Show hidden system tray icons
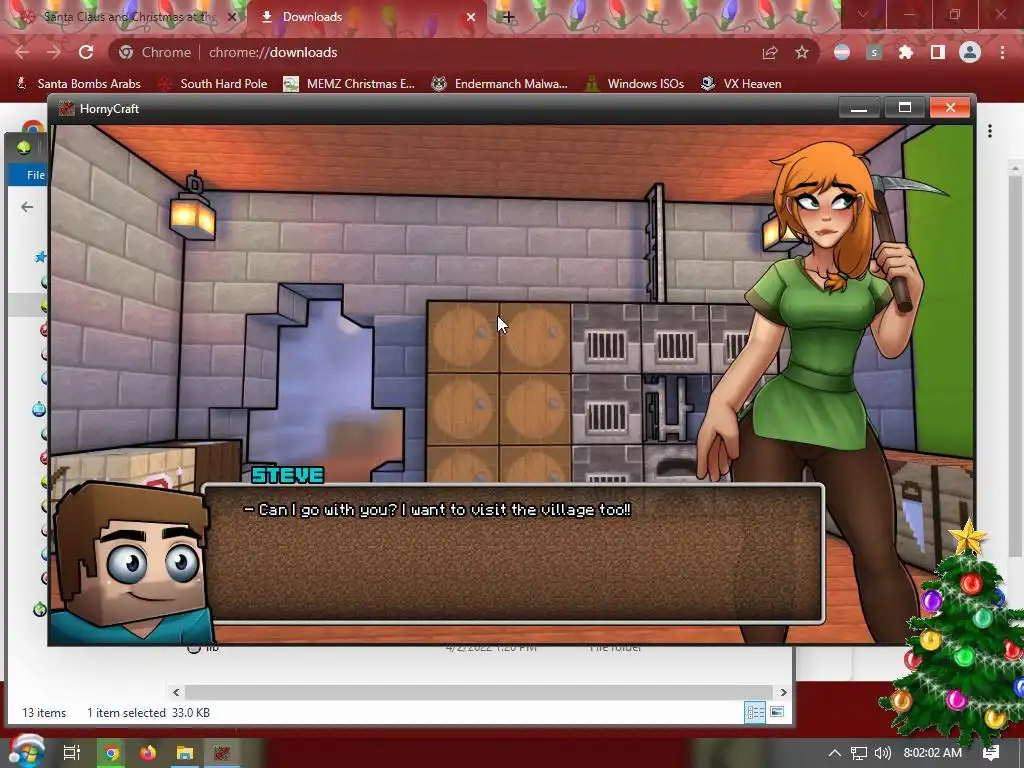Screen dimensions: 1024x768 click(x=835, y=753)
